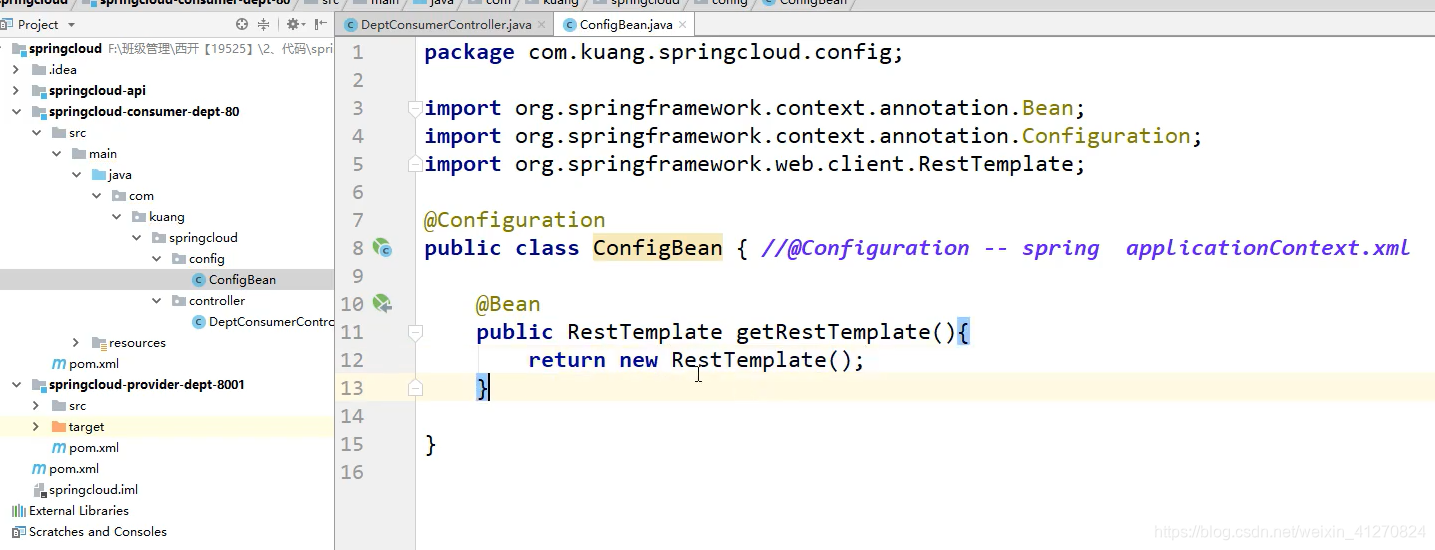Select DeptConsumerController in the project tree
Screen dimensions: 1435x550
[x=271, y=322]
